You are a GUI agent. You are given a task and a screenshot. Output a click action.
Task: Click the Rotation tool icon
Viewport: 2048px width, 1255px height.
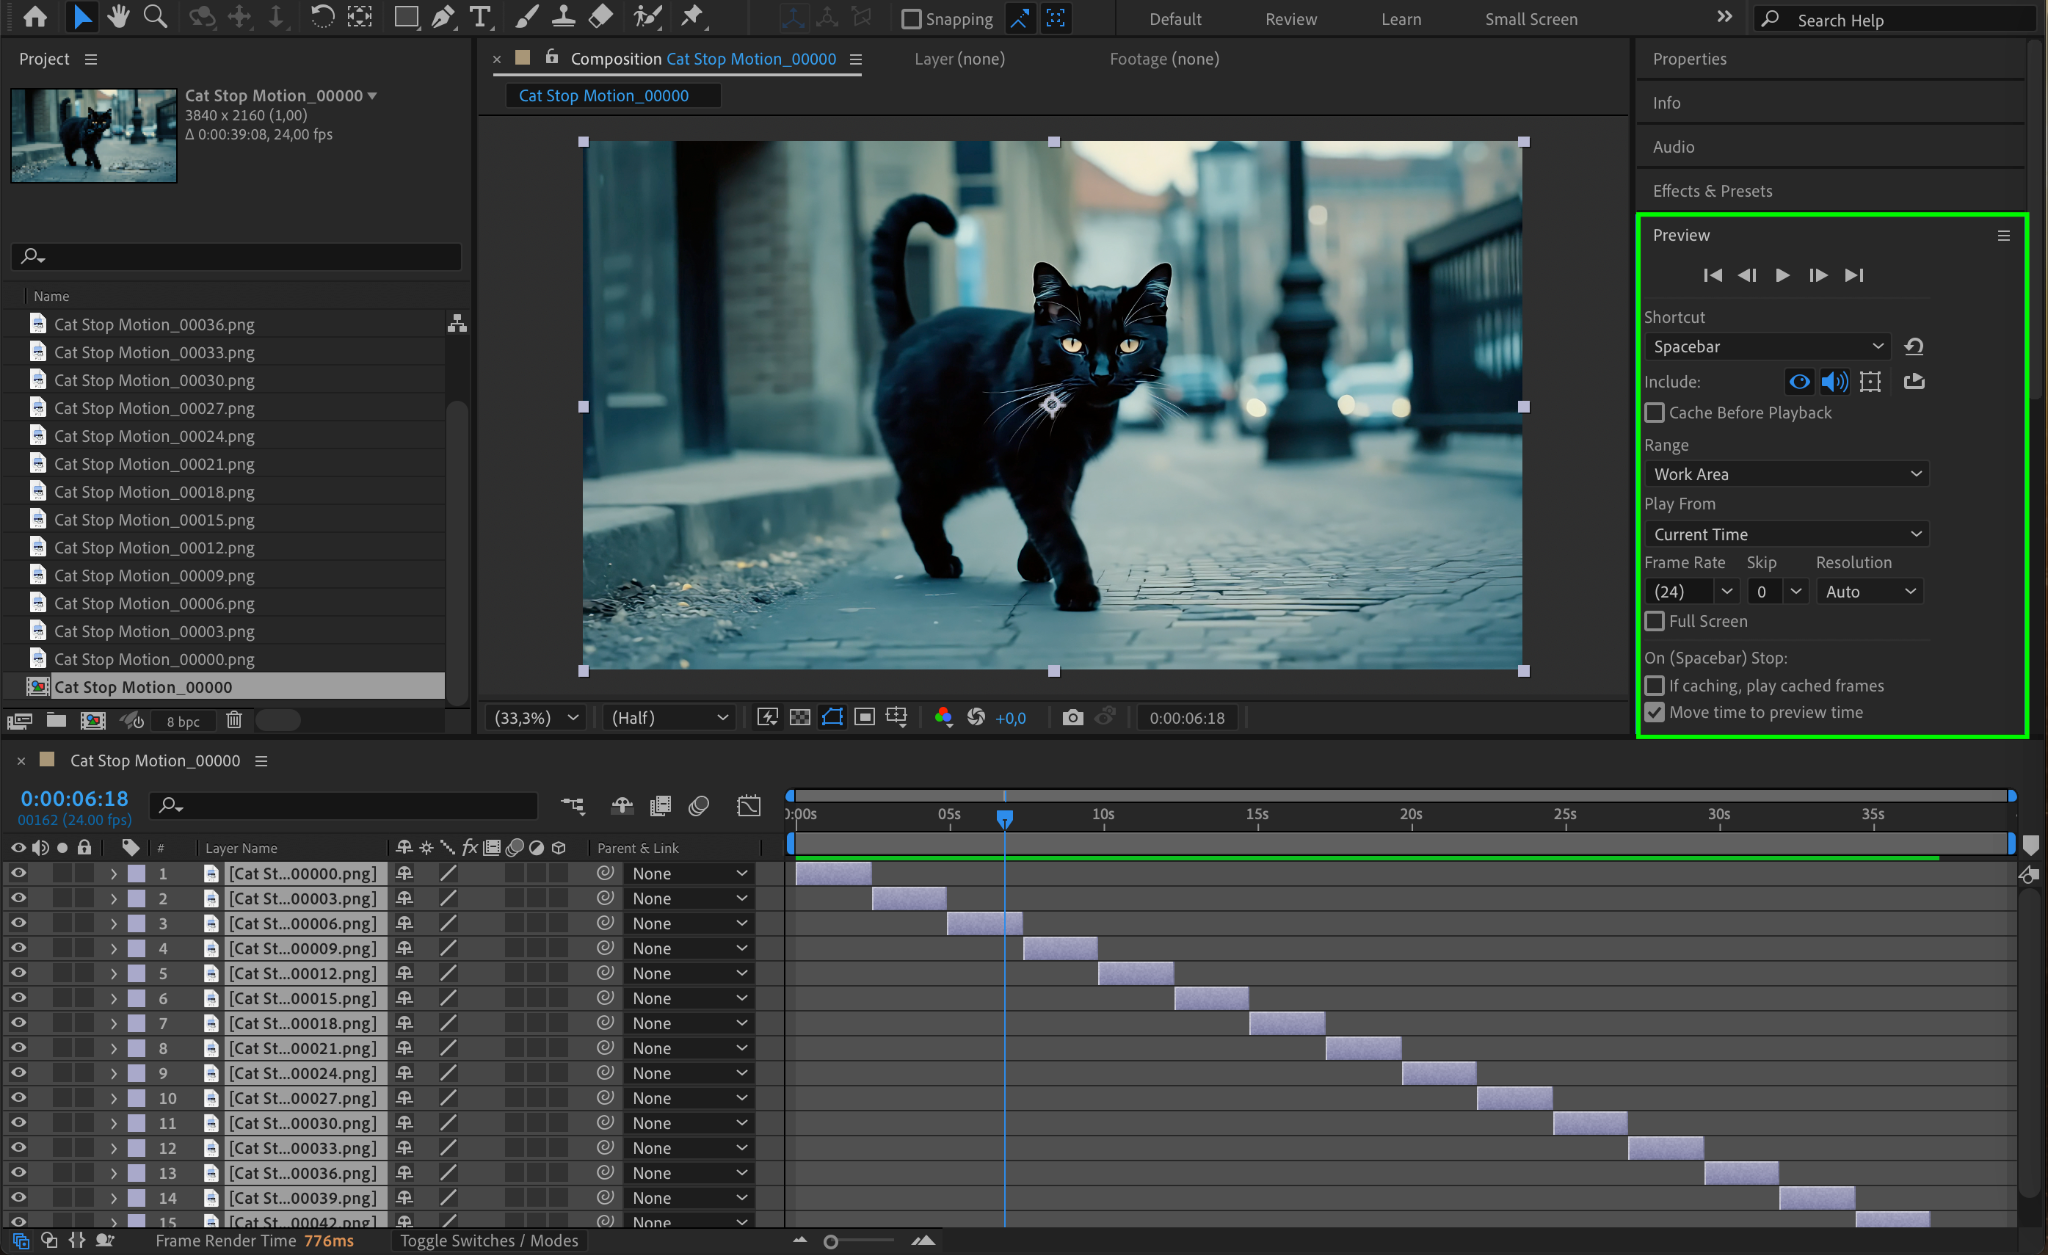click(322, 16)
